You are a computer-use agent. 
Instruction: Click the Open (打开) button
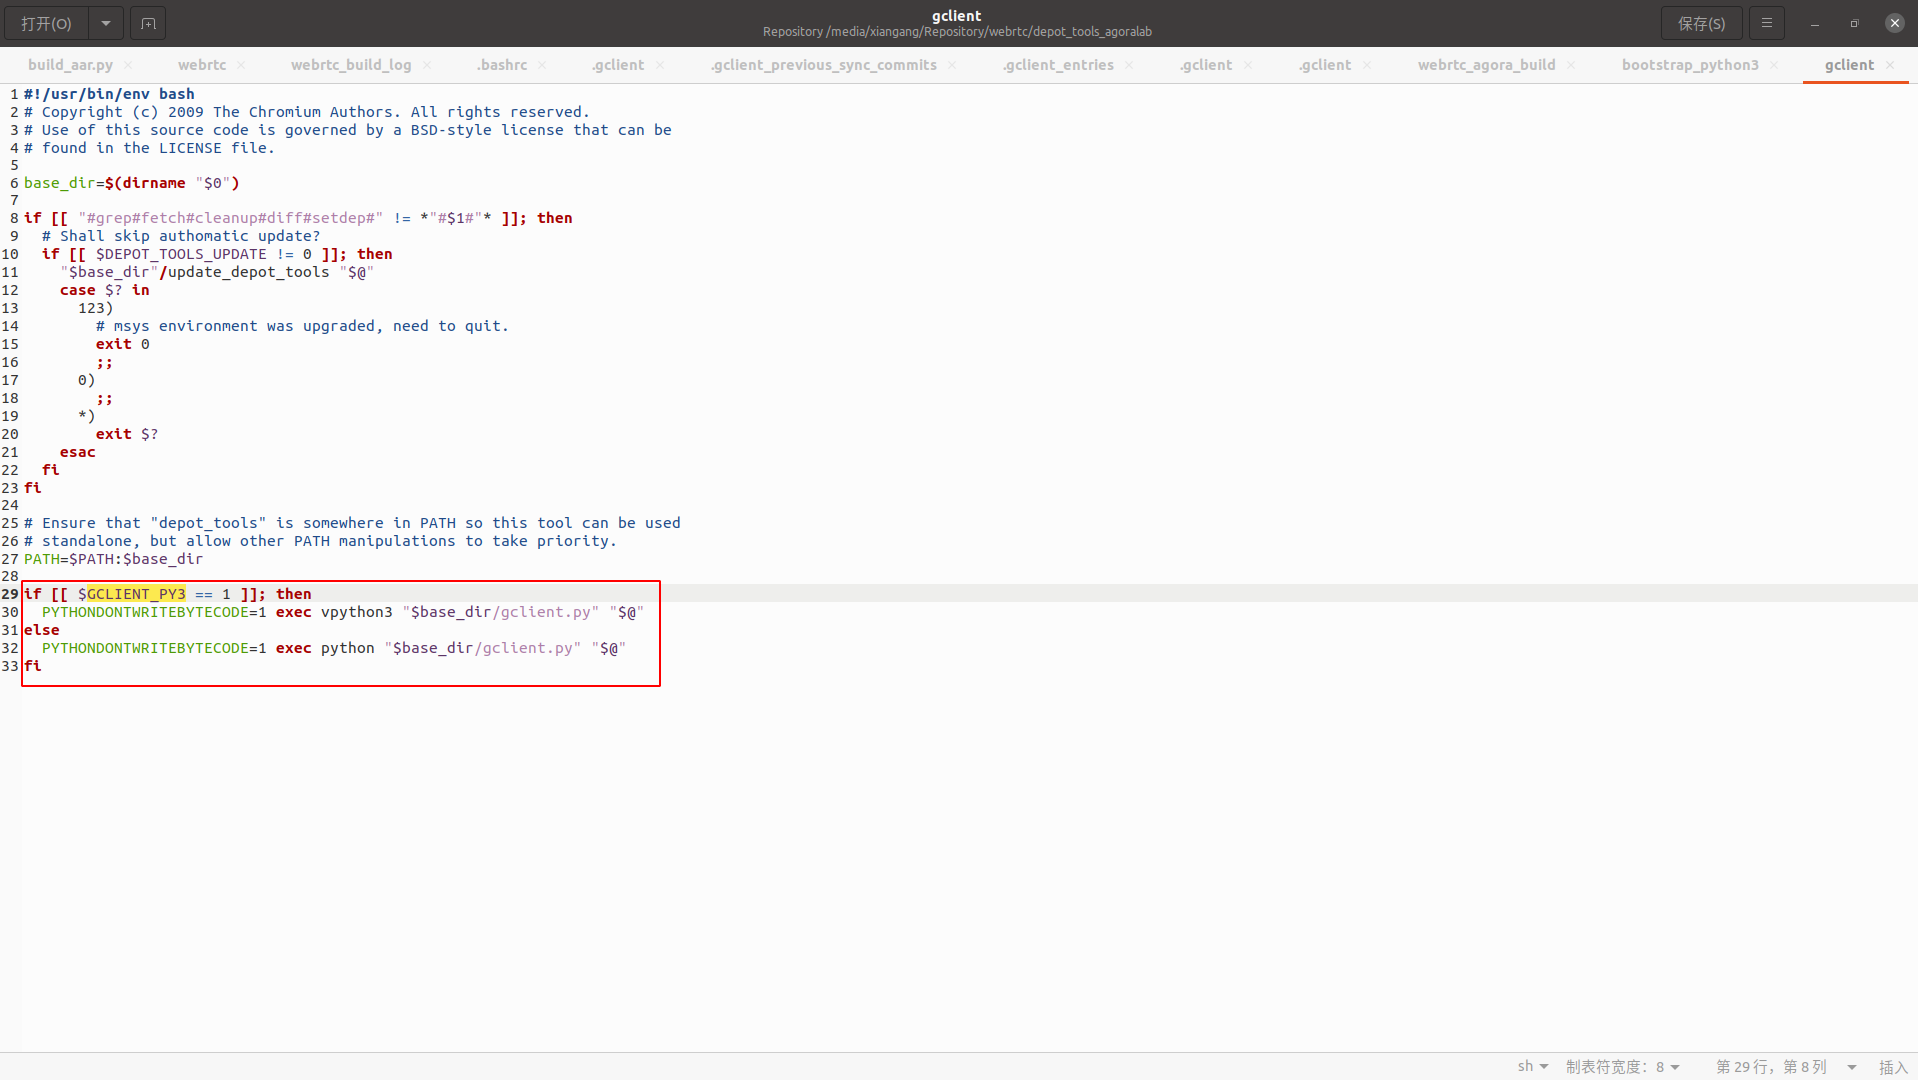46,23
